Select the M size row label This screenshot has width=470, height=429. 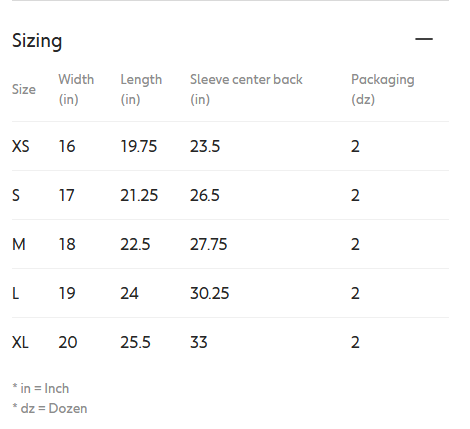[x=19, y=244]
